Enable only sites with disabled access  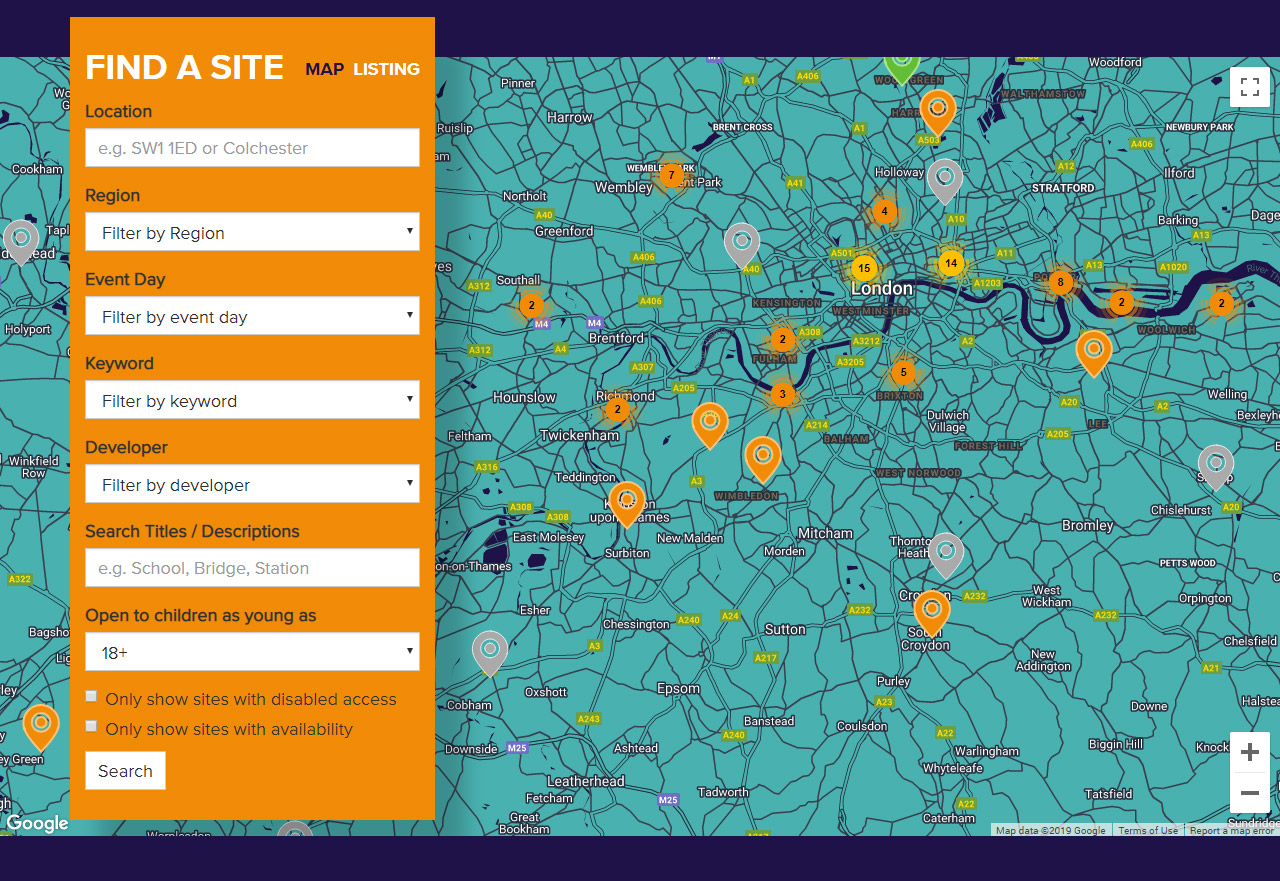92,697
